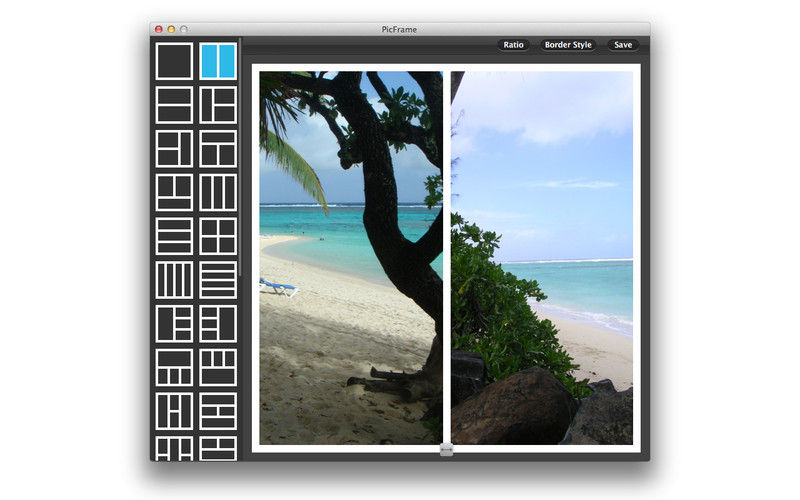Pick layout with three left cells and tall right column
Viewport: 800px width, 500px height.
click(x=218, y=324)
